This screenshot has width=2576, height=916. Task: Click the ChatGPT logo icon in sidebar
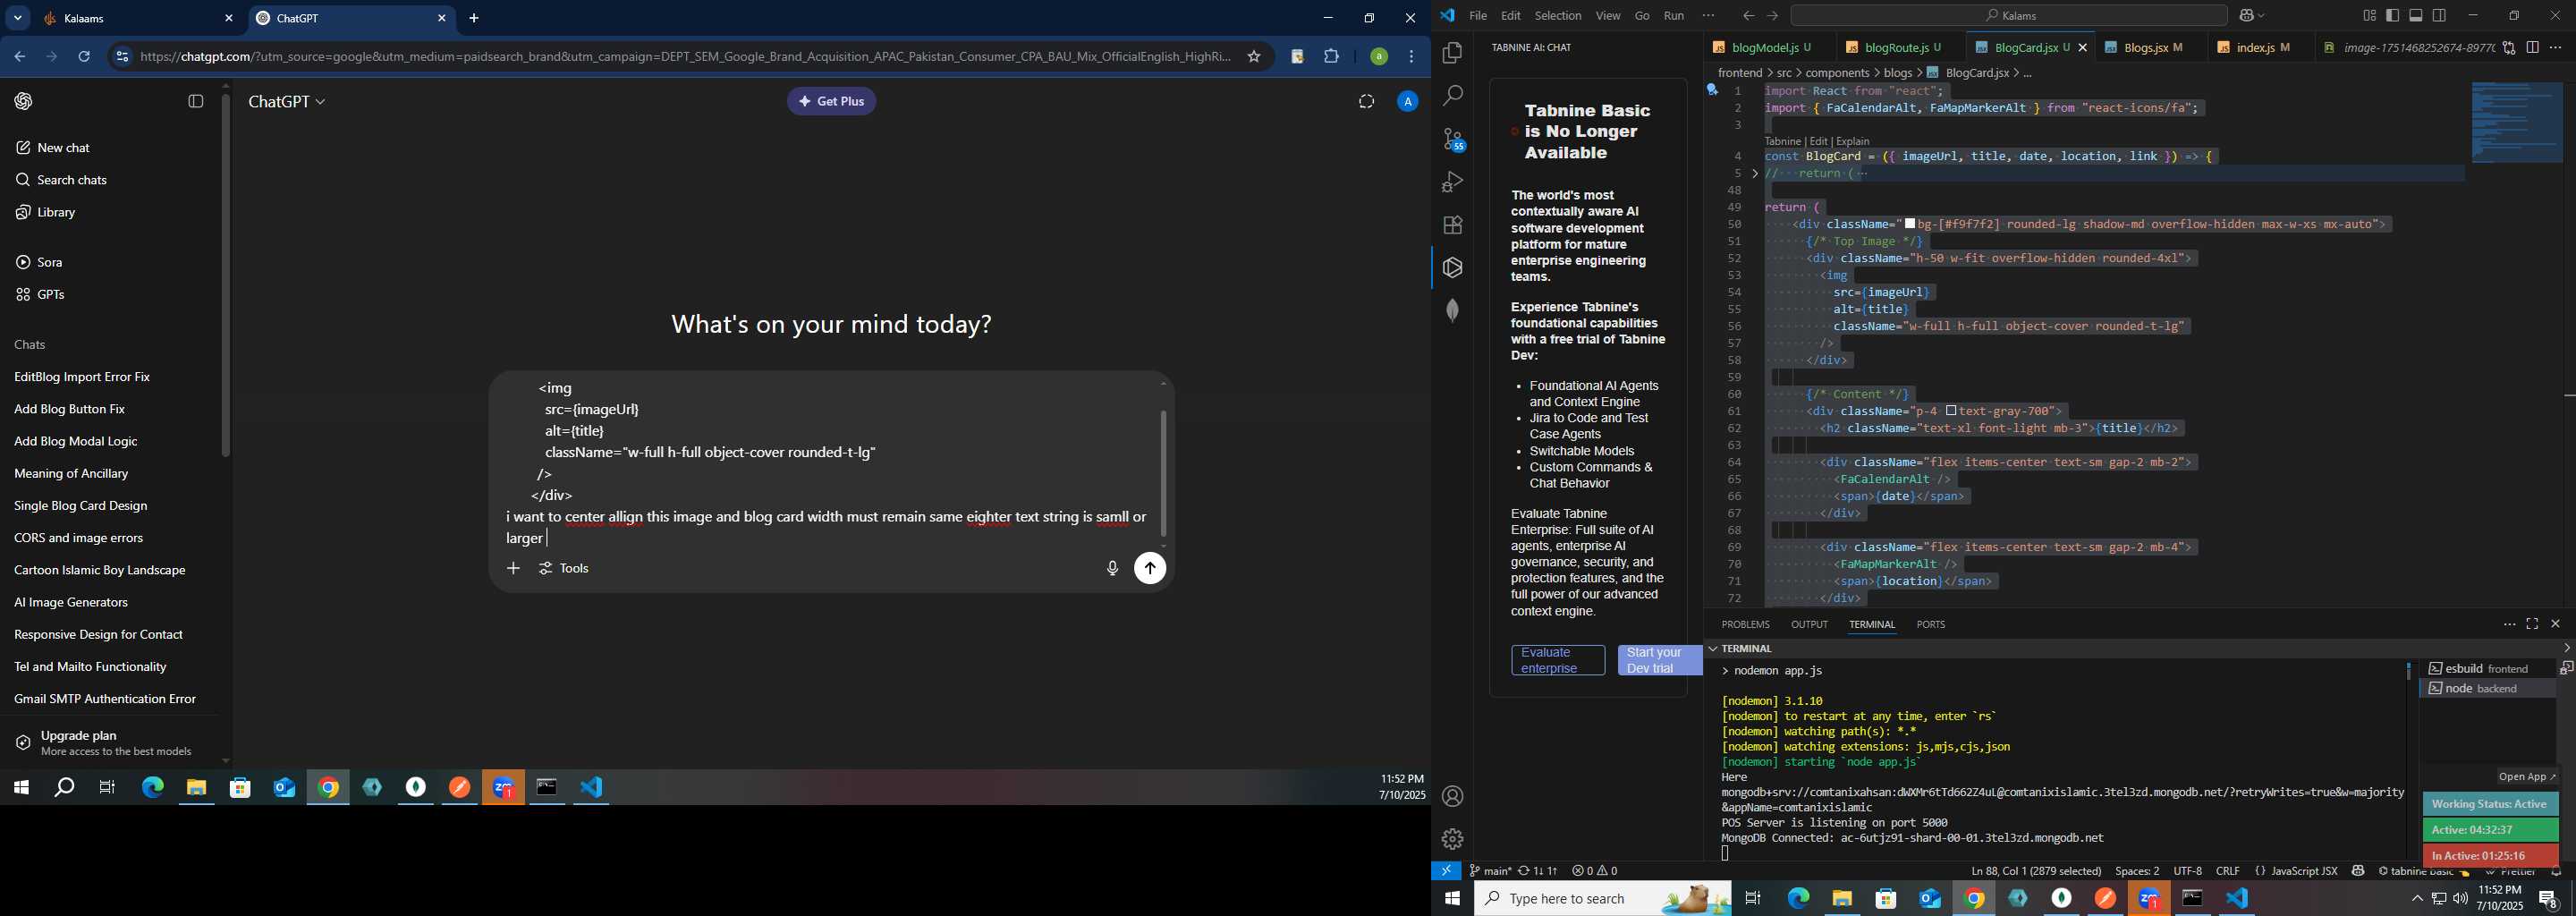pyautogui.click(x=23, y=101)
